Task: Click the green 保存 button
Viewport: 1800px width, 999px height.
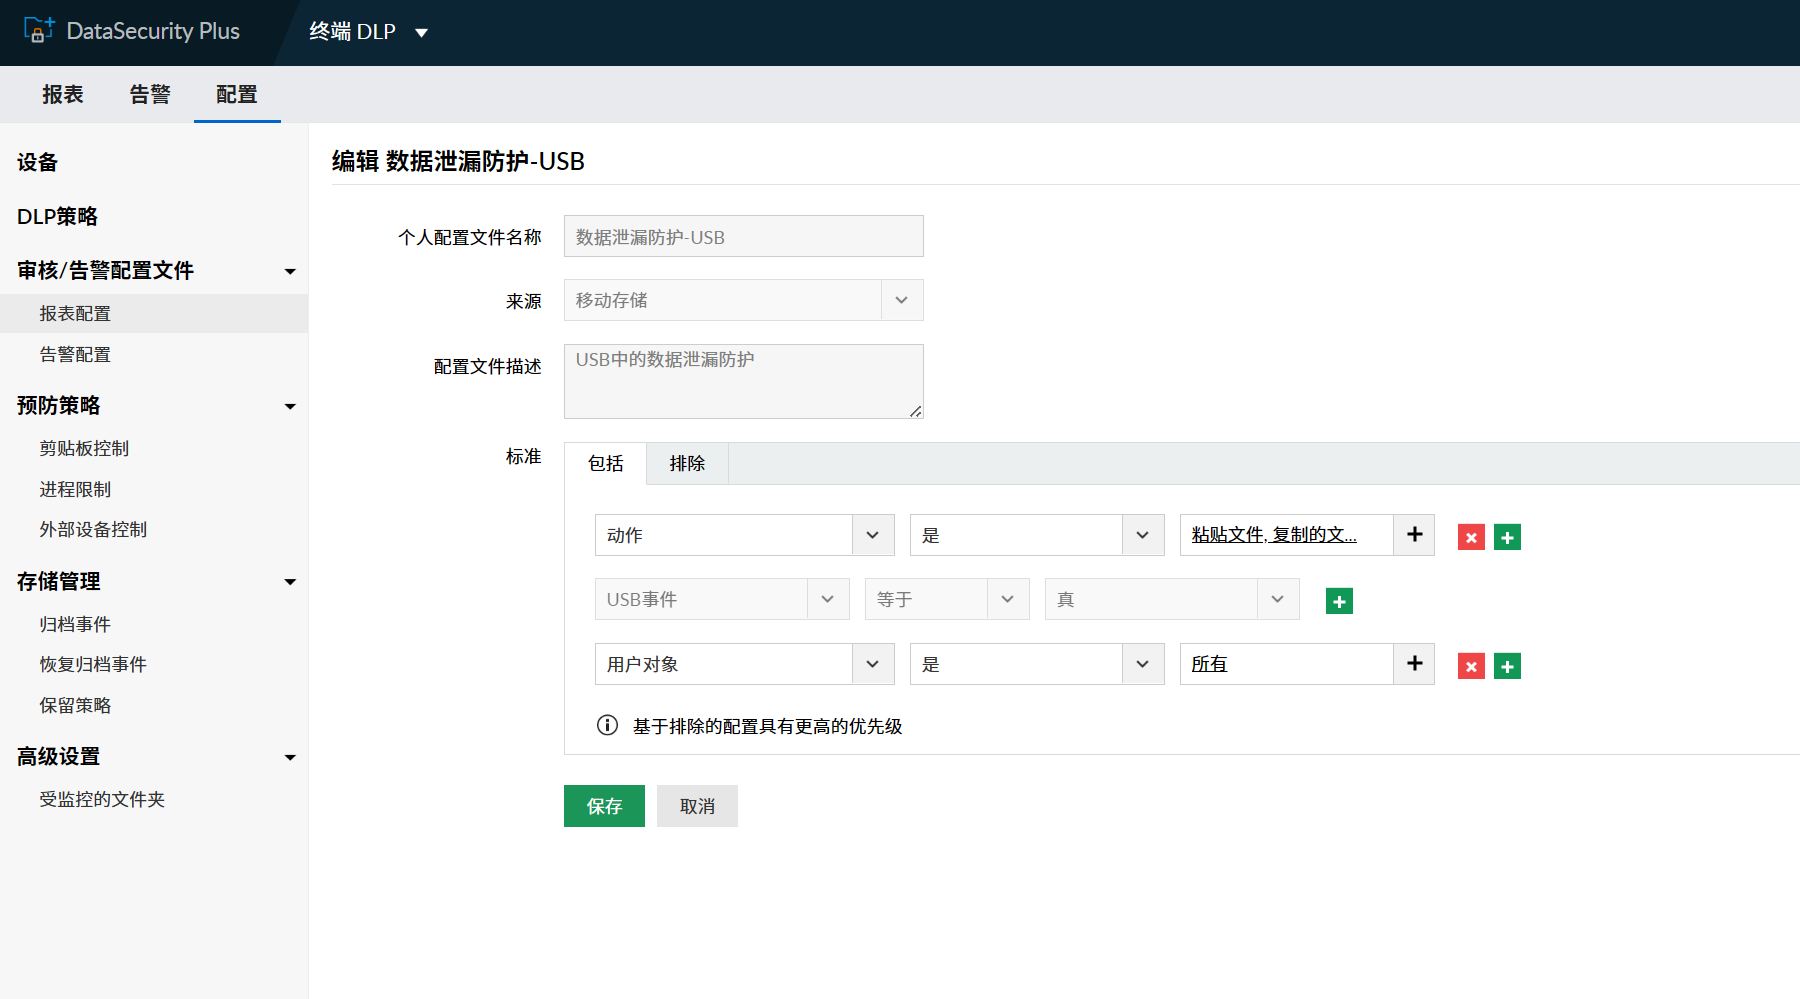Action: click(x=604, y=806)
